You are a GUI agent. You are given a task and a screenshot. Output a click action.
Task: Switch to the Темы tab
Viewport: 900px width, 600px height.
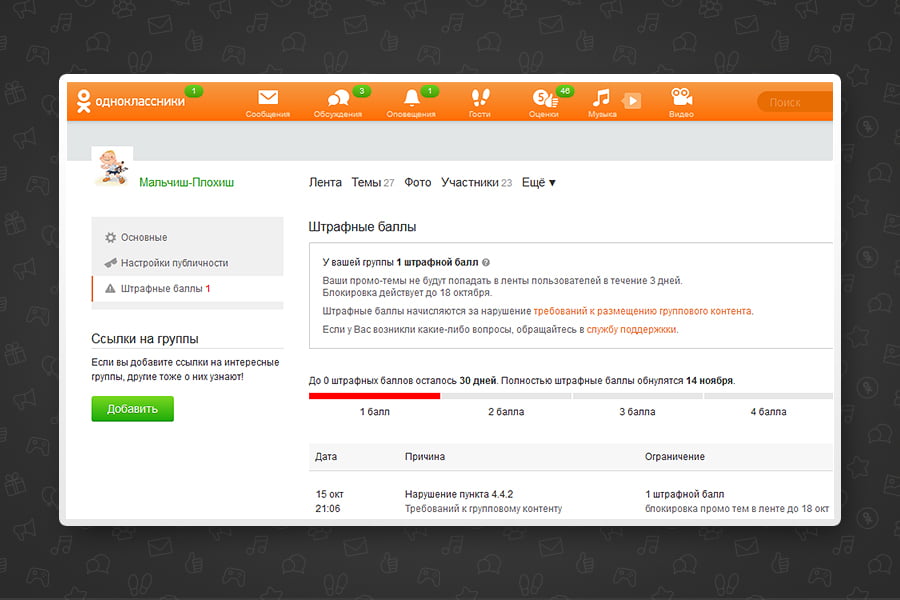(x=373, y=183)
